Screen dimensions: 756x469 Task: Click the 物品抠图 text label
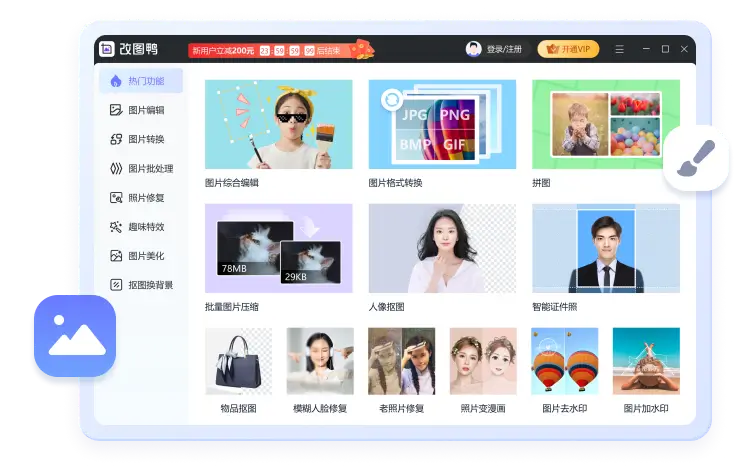238,408
